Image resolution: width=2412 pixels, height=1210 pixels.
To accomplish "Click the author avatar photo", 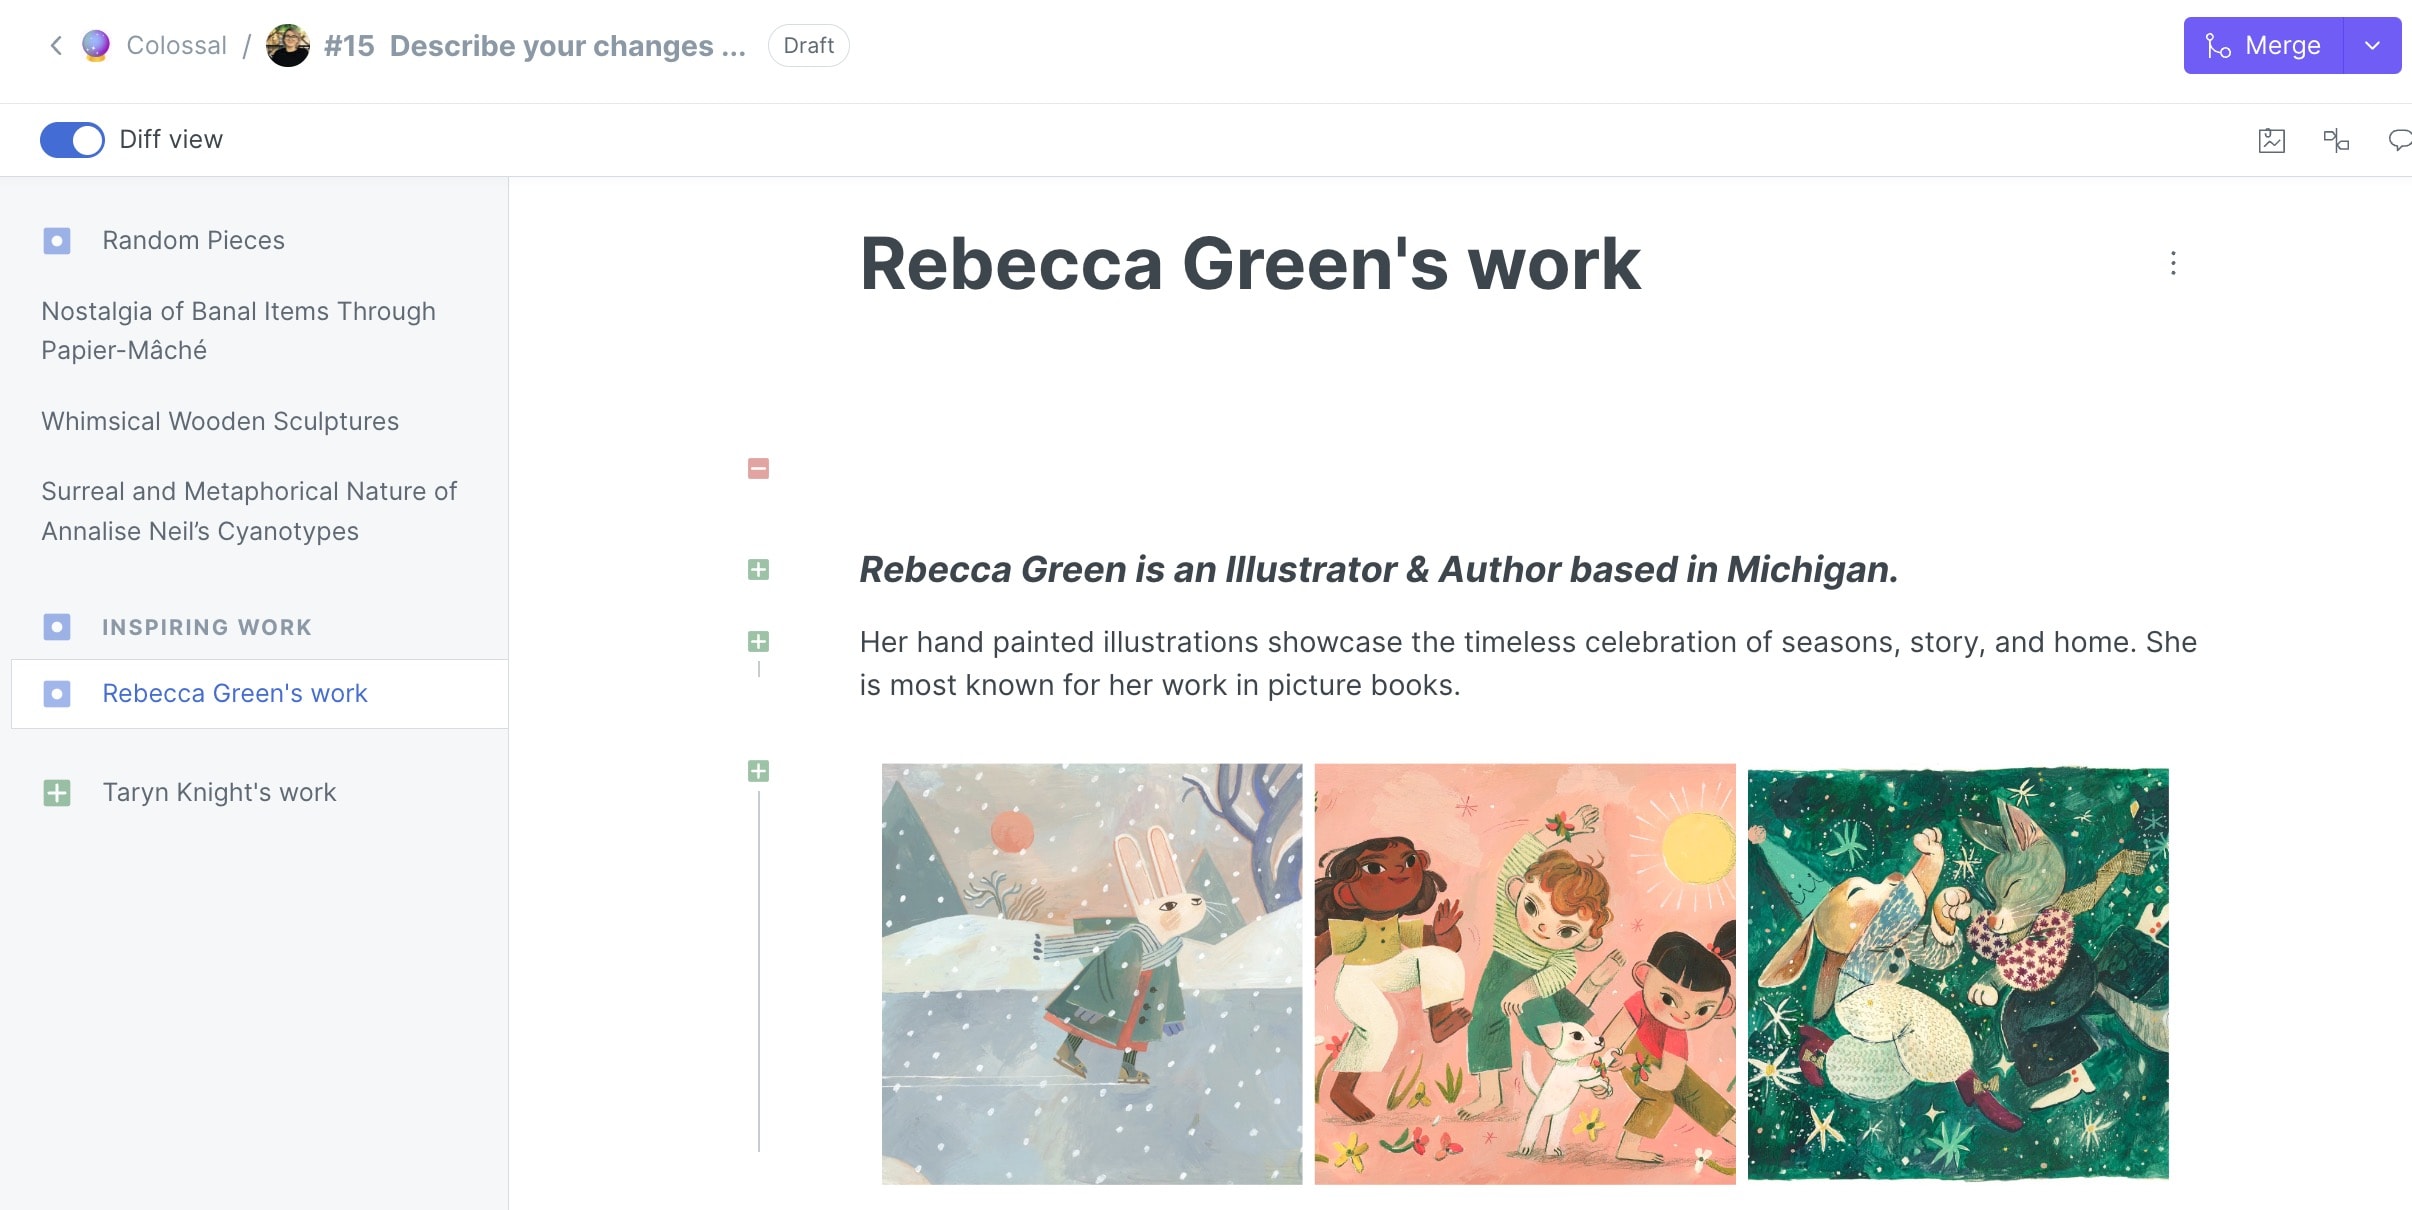I will [288, 46].
